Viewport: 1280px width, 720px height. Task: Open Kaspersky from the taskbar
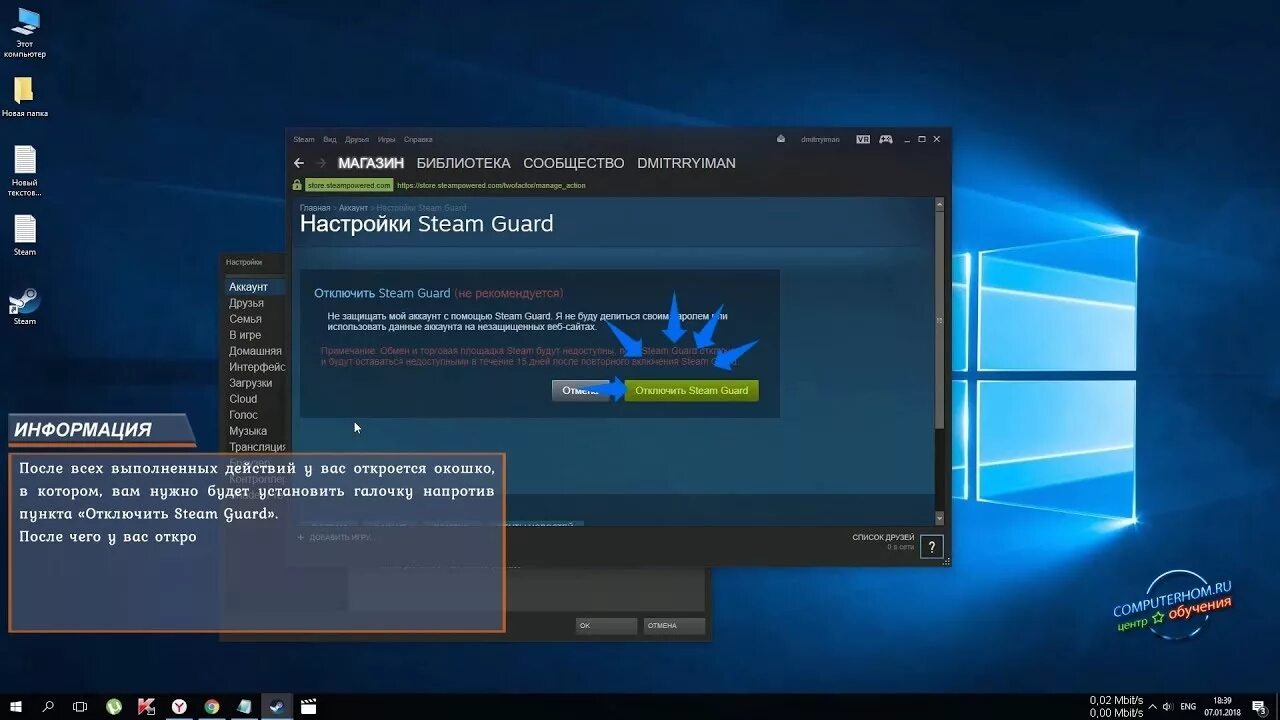146,706
